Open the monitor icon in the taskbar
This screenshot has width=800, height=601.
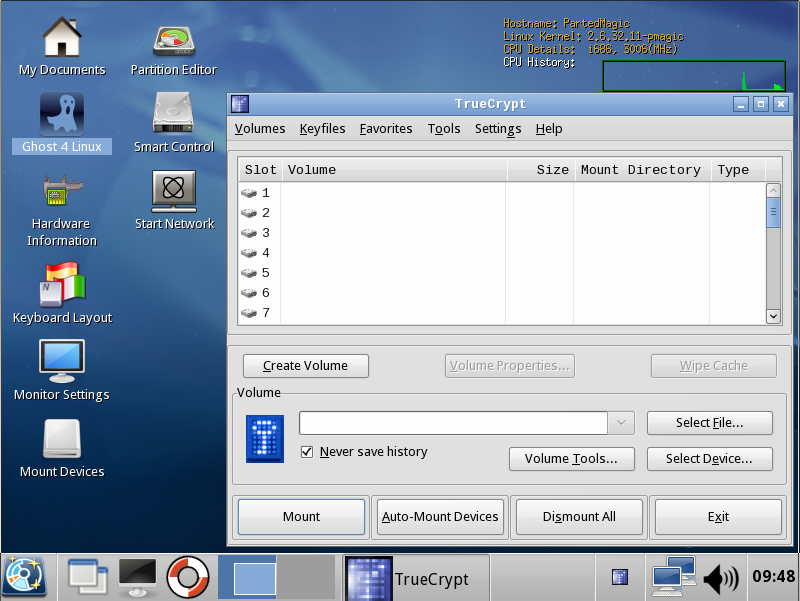(137, 577)
